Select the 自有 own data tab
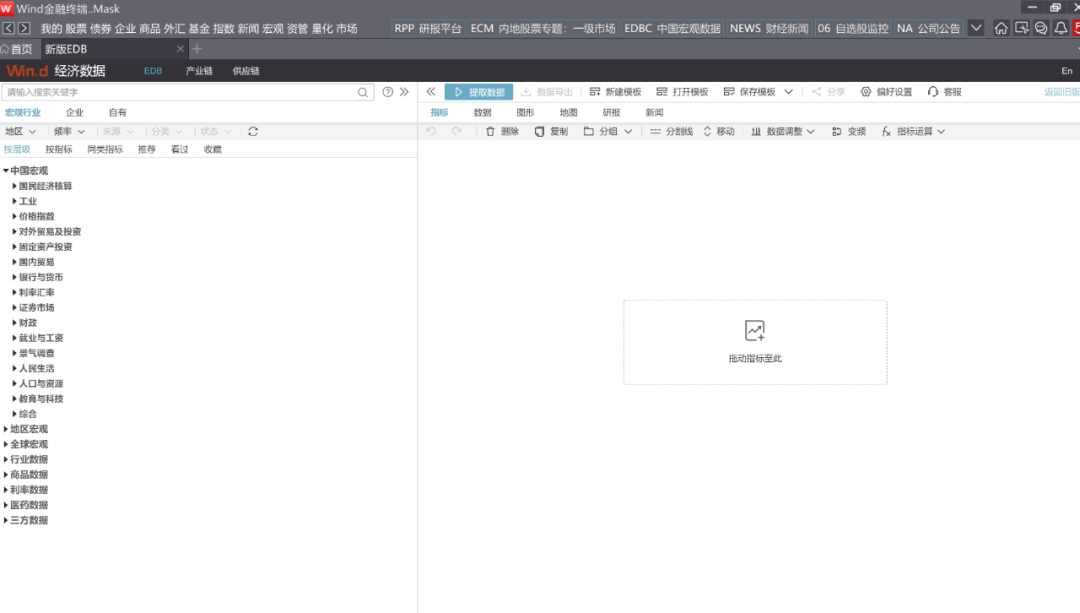 point(118,112)
